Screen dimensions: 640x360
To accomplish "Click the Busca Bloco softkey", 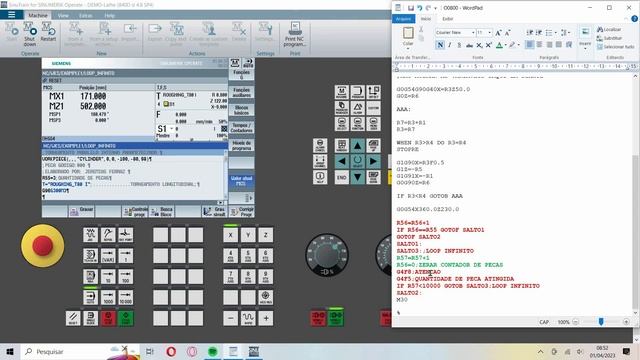I will click(162, 211).
